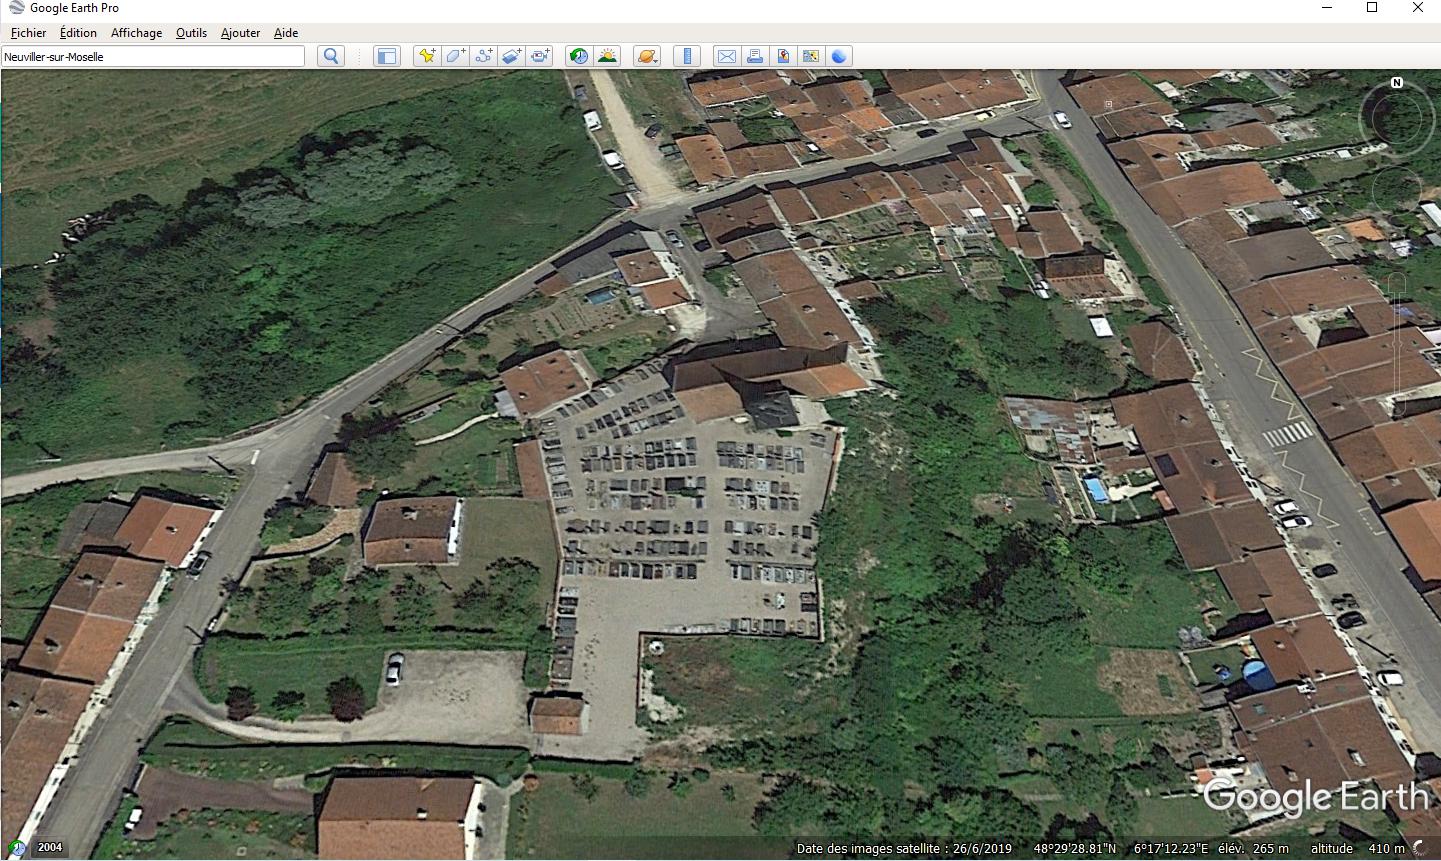This screenshot has height=861, width=1441.
Task: Print the current view
Action: (x=755, y=56)
